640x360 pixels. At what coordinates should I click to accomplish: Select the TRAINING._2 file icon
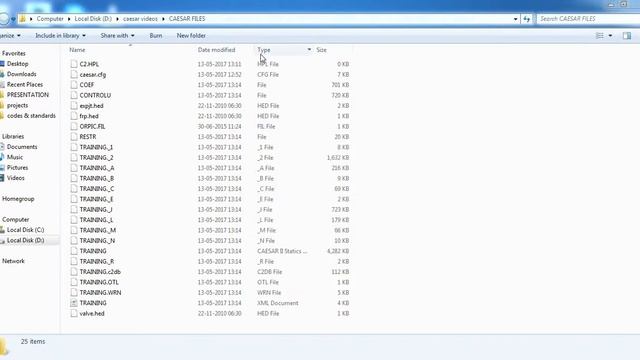(74, 158)
